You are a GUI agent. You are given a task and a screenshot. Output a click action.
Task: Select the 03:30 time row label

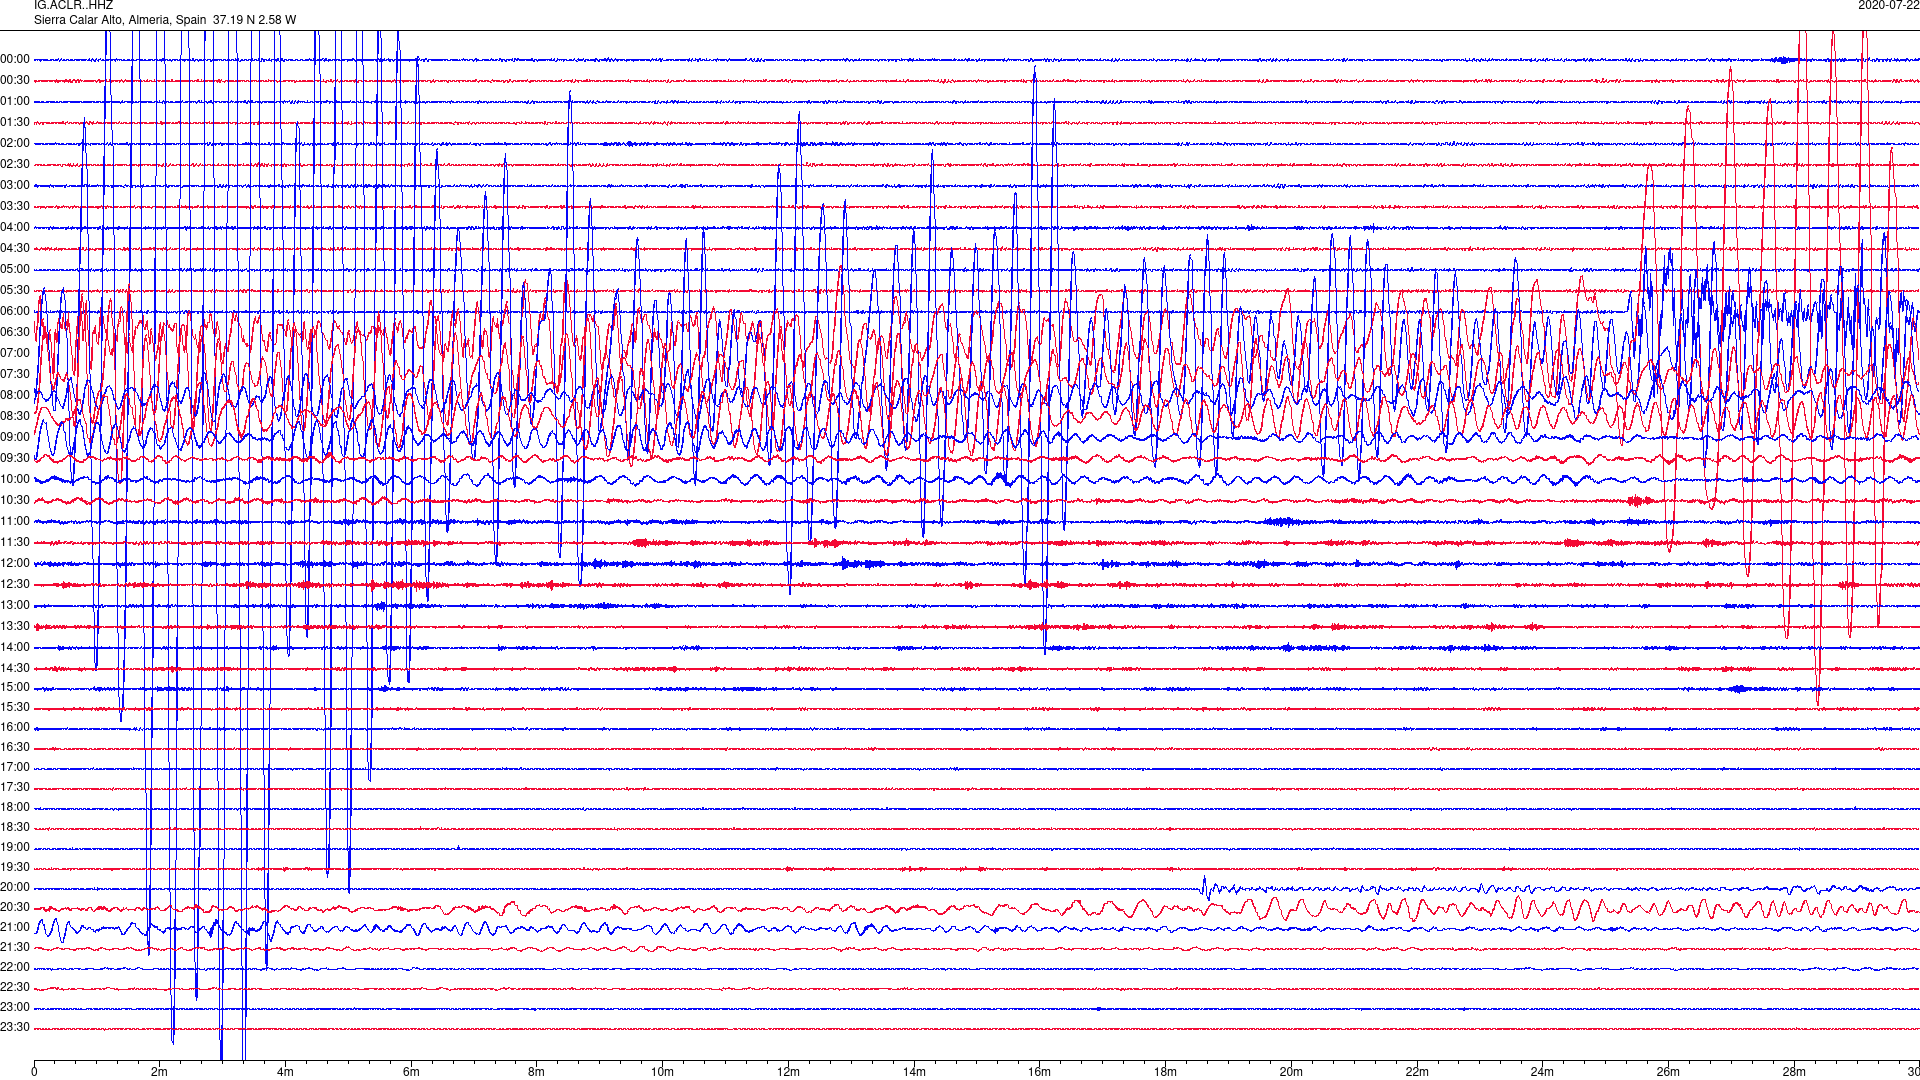[15, 207]
